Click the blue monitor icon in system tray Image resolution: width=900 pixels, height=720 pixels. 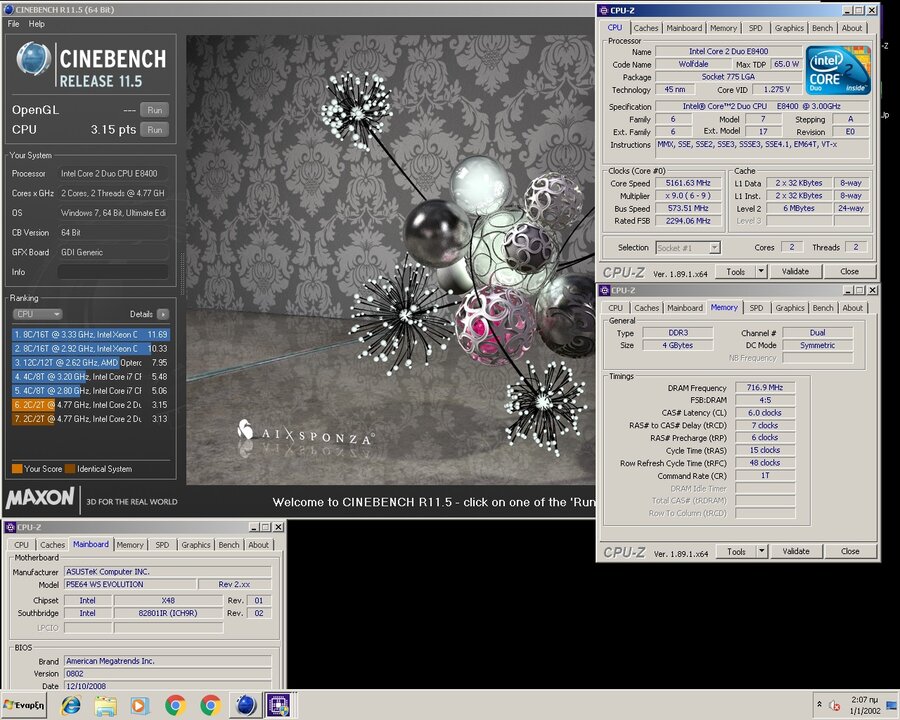tap(891, 705)
